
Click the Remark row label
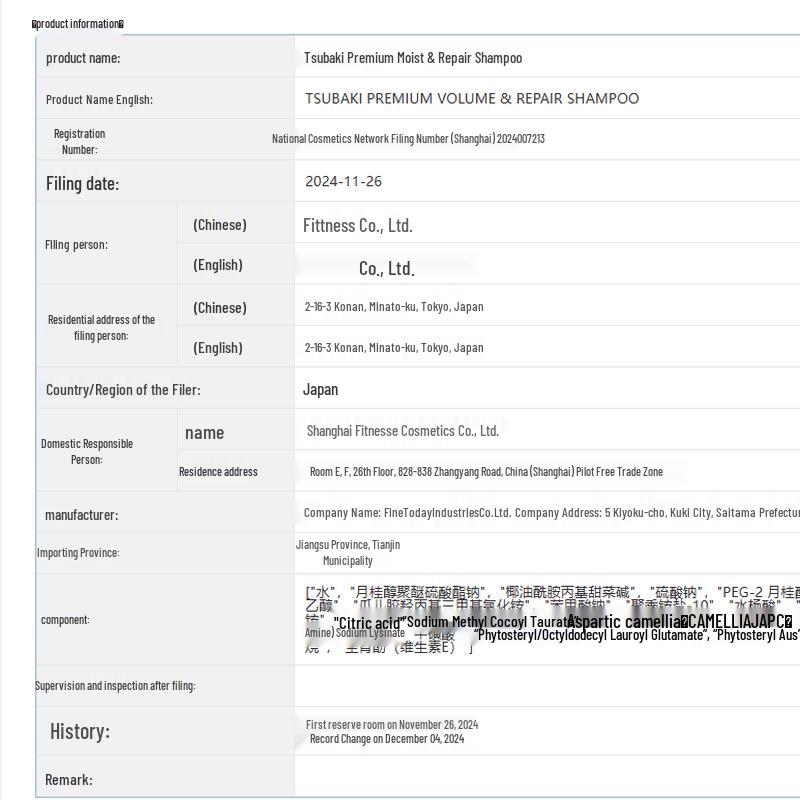point(68,779)
